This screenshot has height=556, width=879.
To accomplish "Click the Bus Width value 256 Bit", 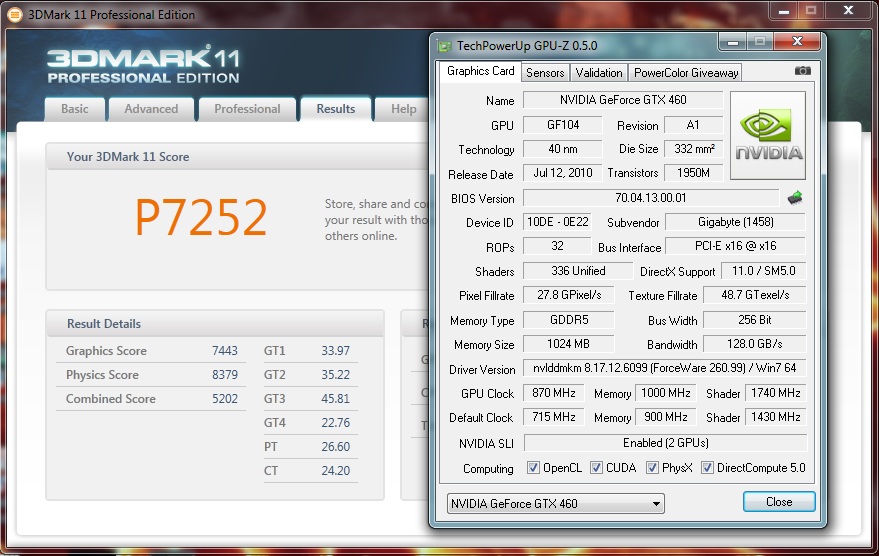I will [x=755, y=320].
